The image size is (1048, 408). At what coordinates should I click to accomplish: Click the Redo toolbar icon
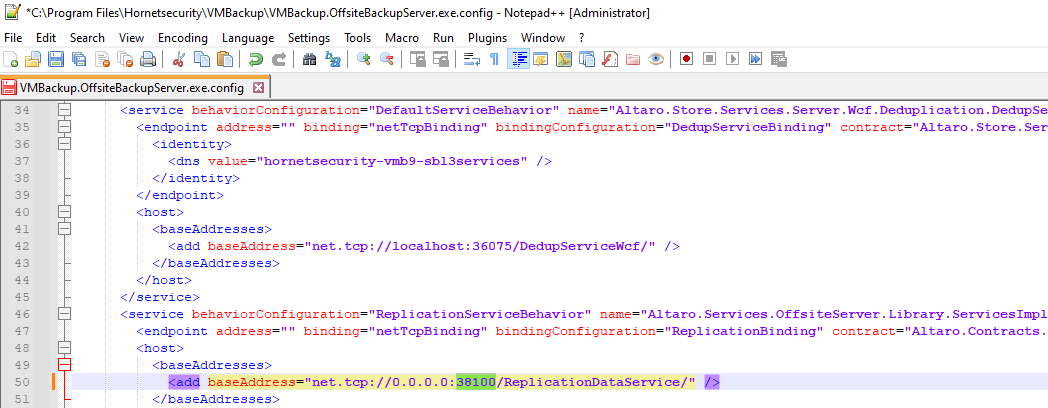tap(279, 60)
